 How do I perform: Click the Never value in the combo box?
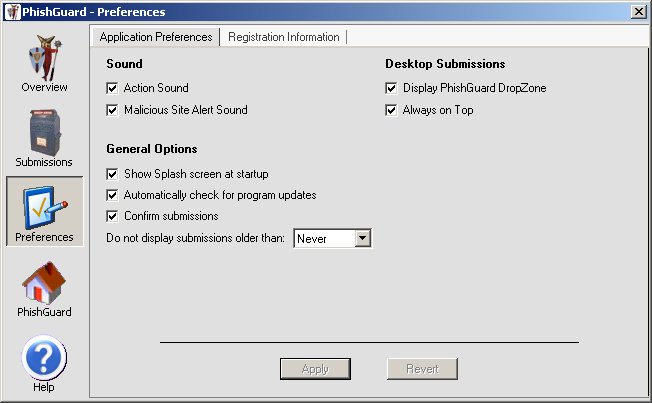[312, 239]
